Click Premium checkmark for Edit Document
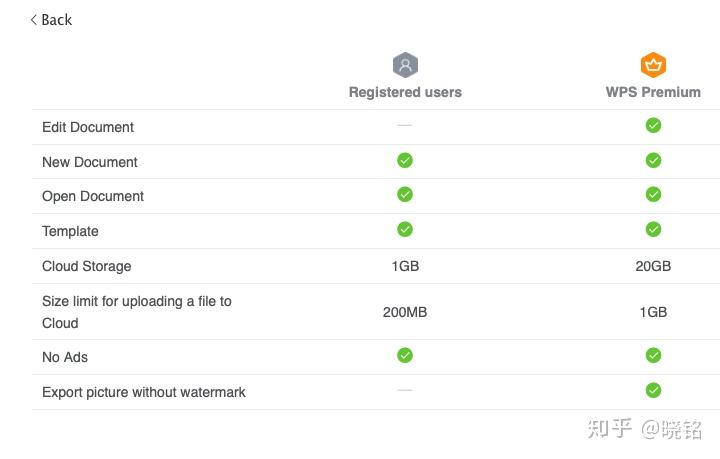Image resolution: width=720 pixels, height=459 pixels. (x=653, y=125)
